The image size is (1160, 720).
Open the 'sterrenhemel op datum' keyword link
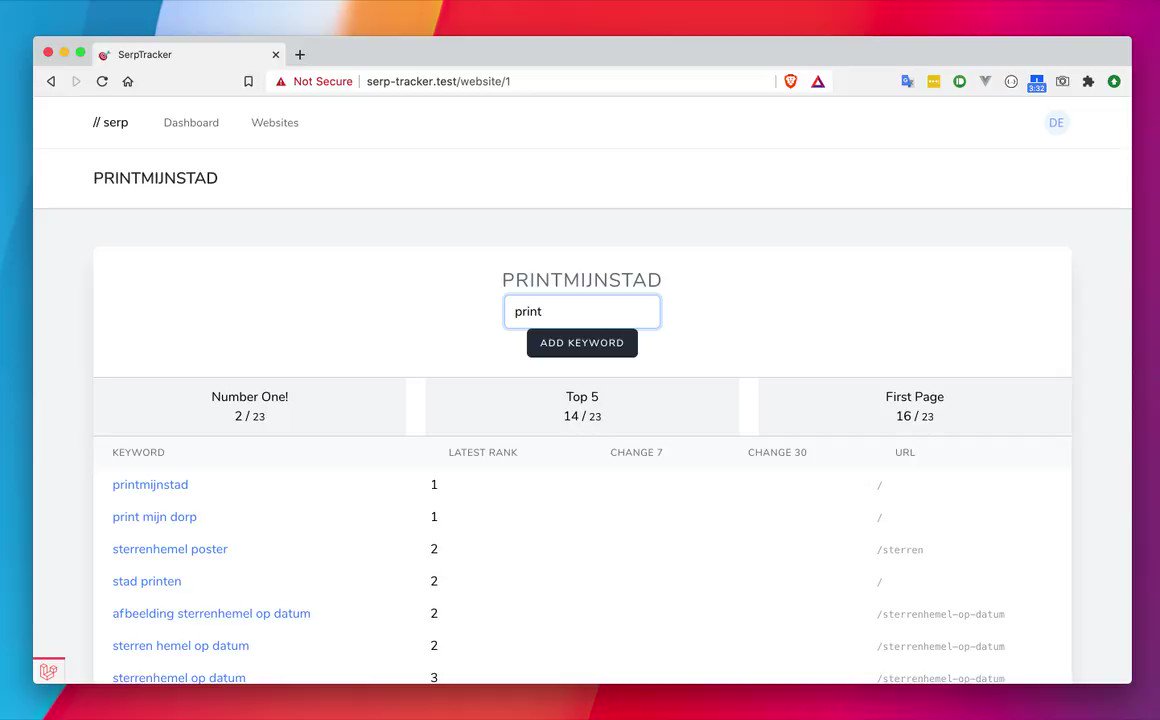pos(179,677)
